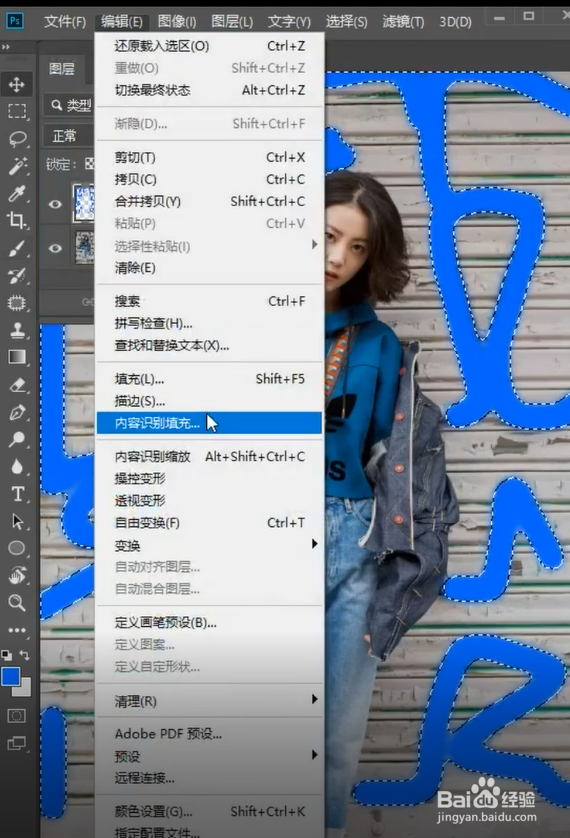570x838 pixels.
Task: Select the Pen tool
Action: [x=17, y=413]
